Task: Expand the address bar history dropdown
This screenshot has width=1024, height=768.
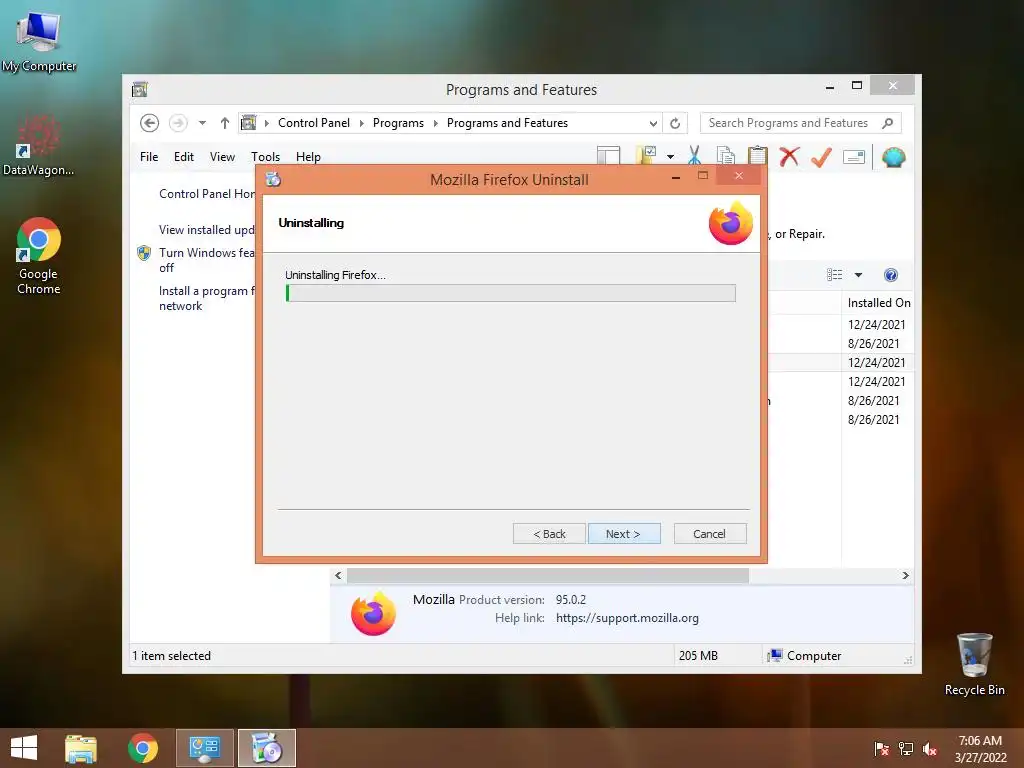Action: [x=653, y=123]
